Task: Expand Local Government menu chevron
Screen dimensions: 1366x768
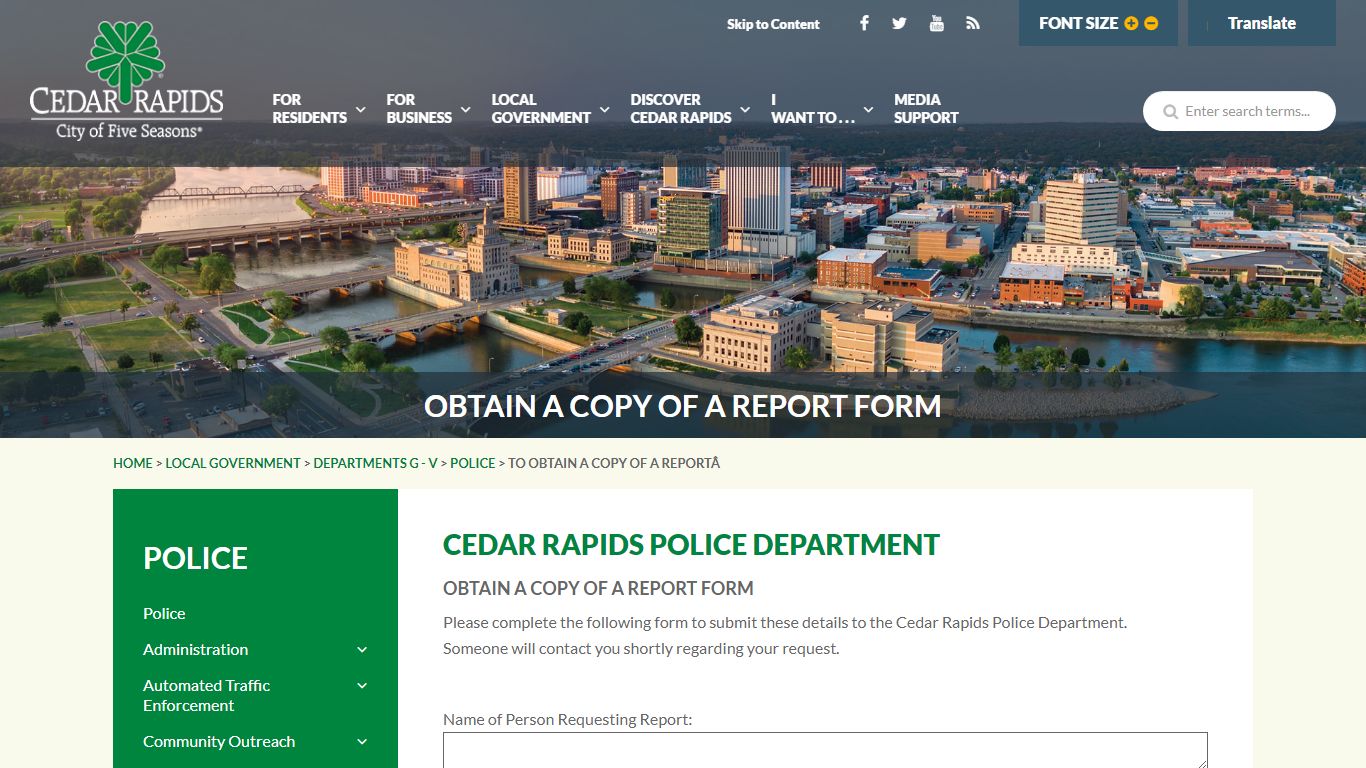Action: pyautogui.click(x=604, y=109)
